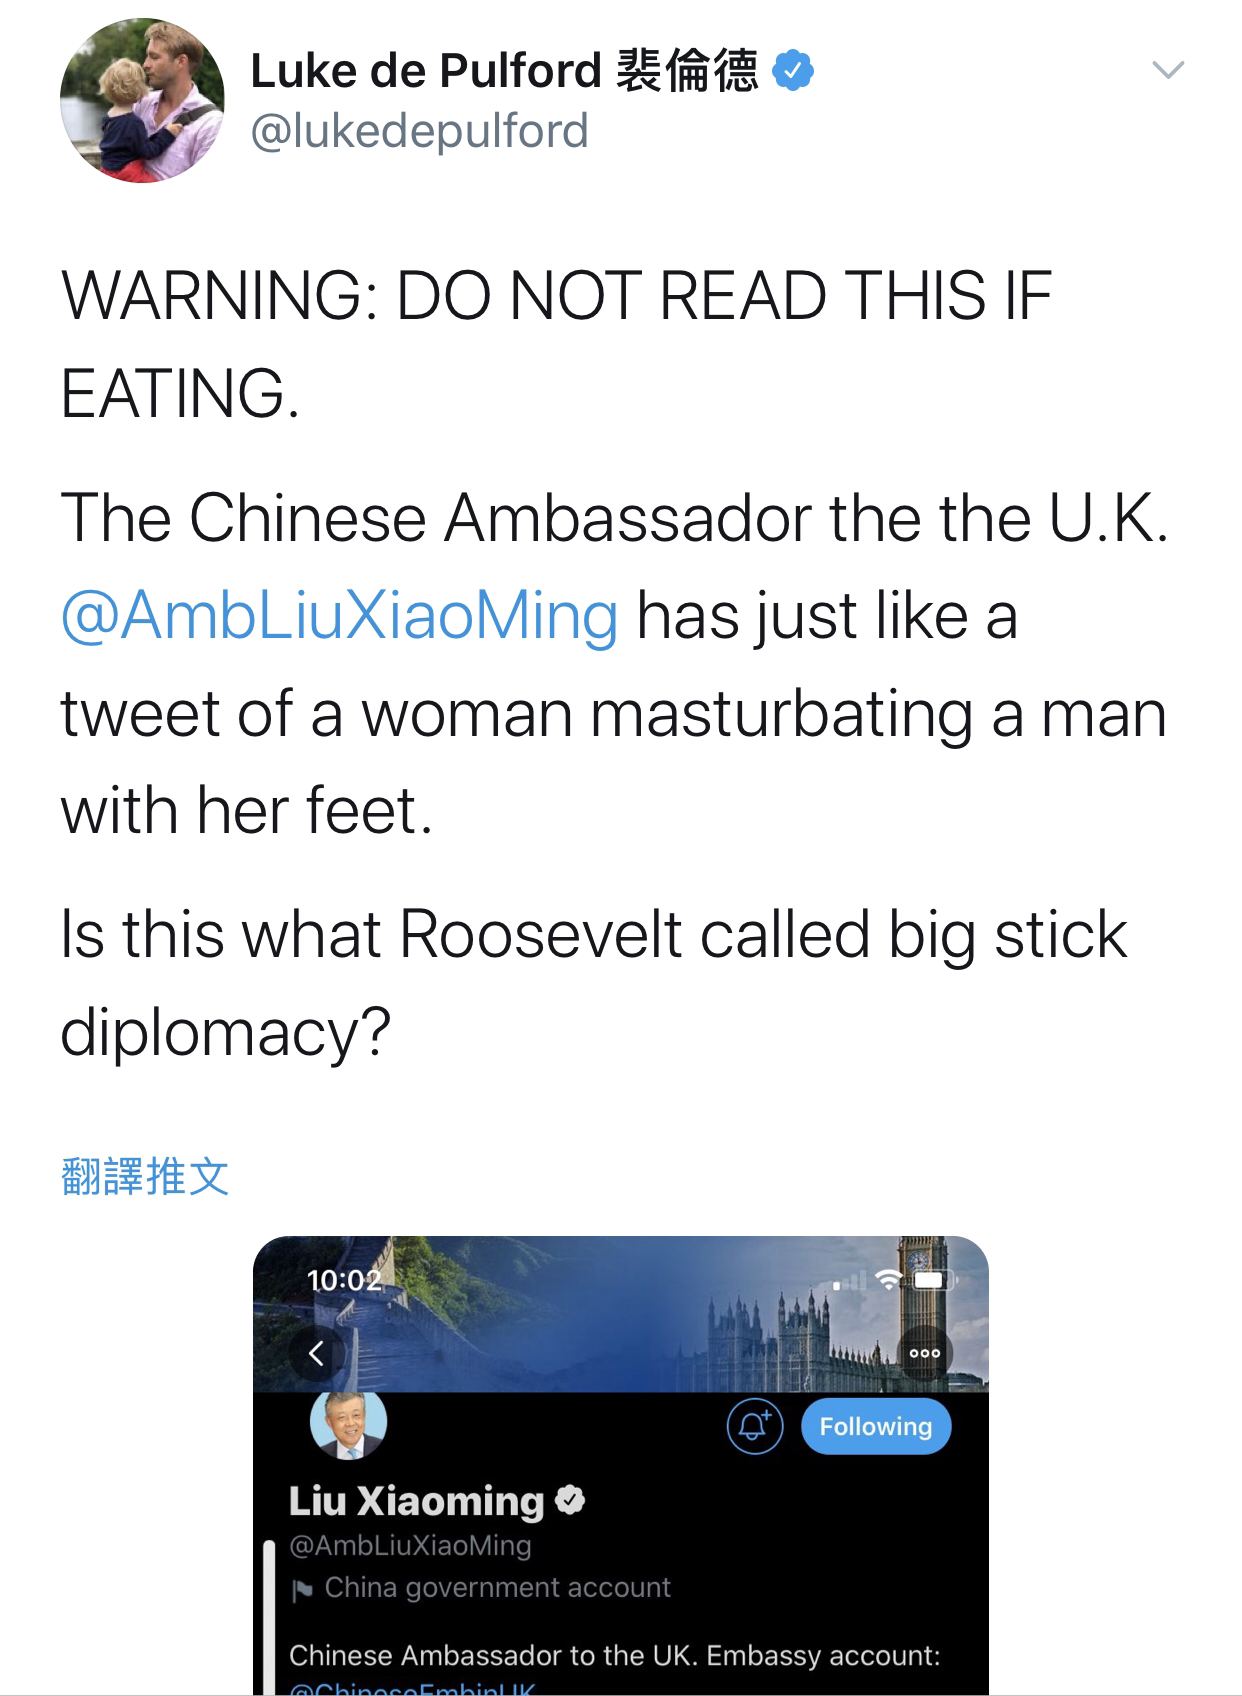Screen dimensions: 1242x1696
Task: Open the three-dot more menu on header
Action: pyautogui.click(x=925, y=1353)
